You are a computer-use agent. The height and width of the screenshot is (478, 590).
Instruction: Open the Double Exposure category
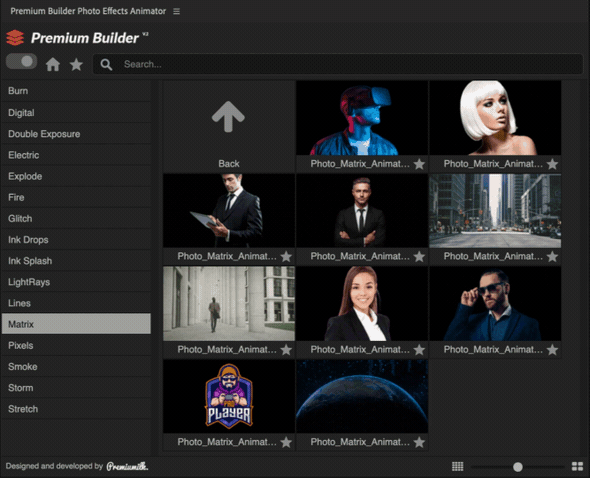pos(76,134)
